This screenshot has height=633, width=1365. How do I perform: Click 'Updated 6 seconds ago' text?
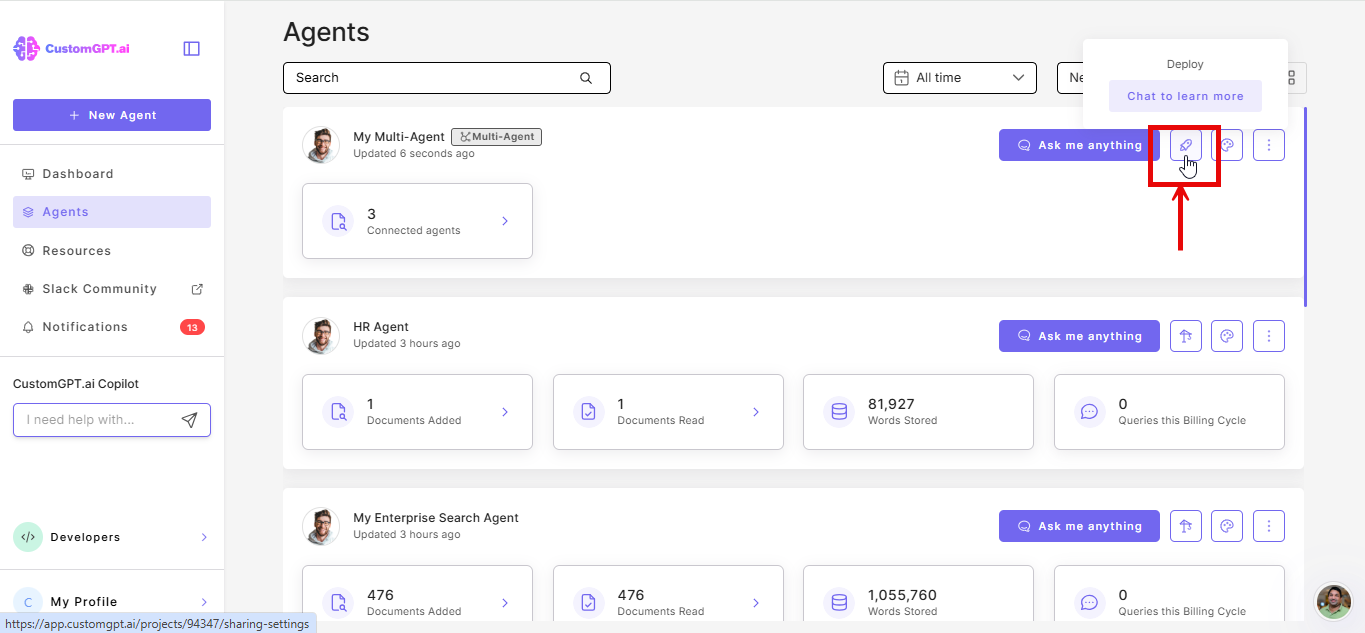pos(414,154)
